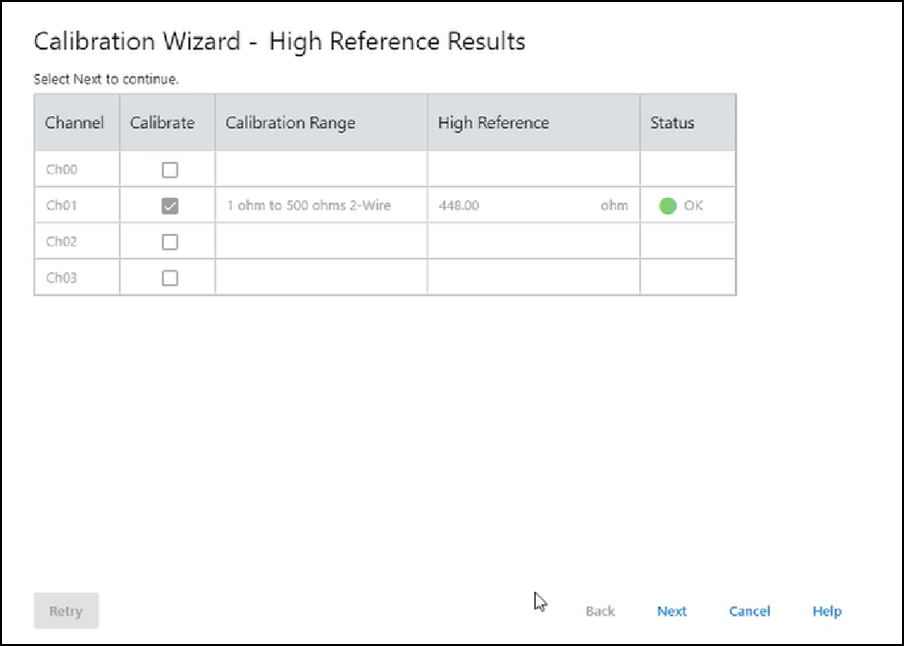Tick the Ch03 calibrate checkbox
Image resolution: width=904 pixels, height=646 pixels.
(x=170, y=278)
